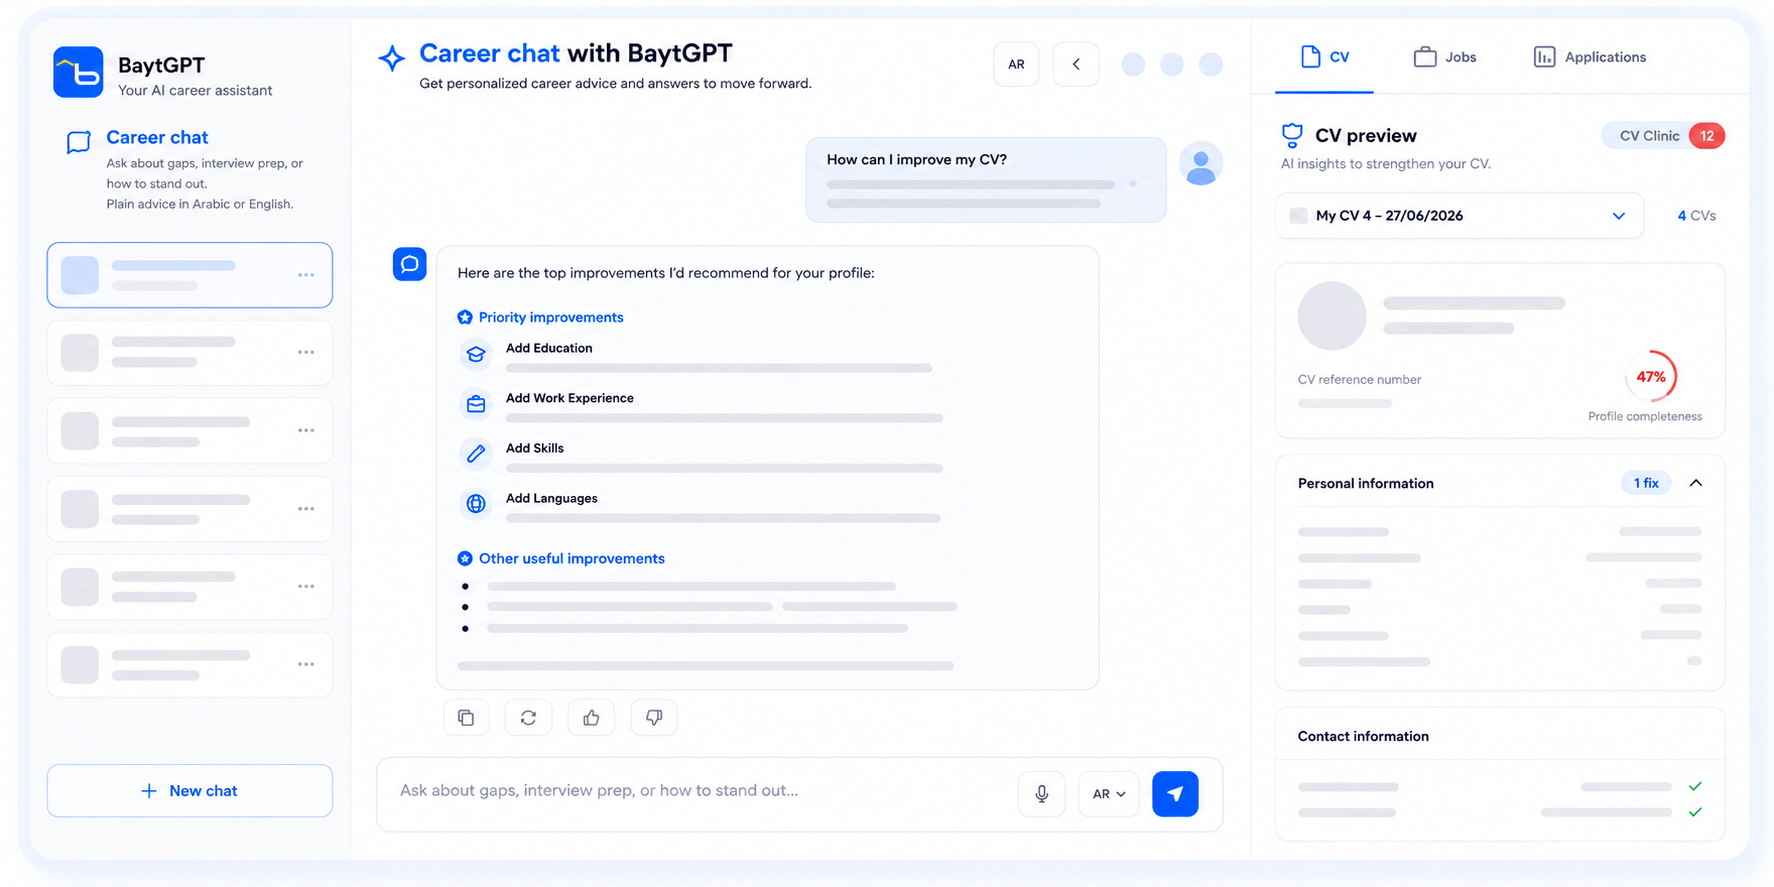Screen dimensions: 1774x887
Task: Click the back chevron in chat header
Action: pyautogui.click(x=1076, y=64)
